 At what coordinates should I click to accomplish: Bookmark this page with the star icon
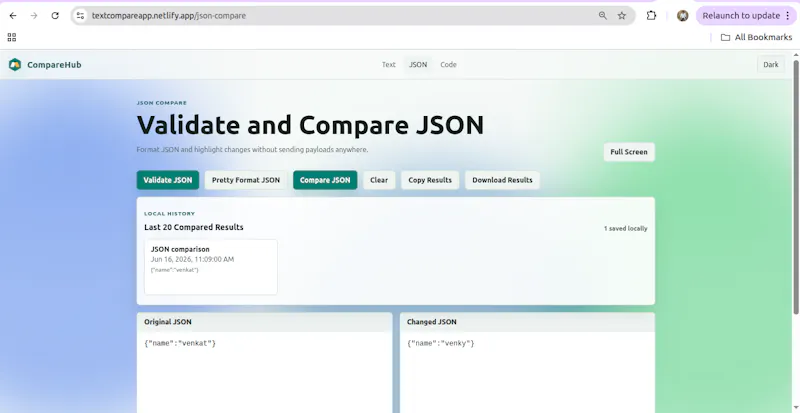click(x=621, y=15)
